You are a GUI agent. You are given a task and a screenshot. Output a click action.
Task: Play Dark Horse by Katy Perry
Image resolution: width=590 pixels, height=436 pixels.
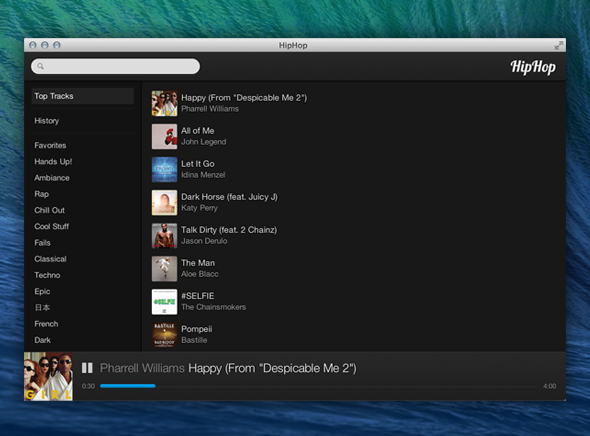pyautogui.click(x=229, y=202)
